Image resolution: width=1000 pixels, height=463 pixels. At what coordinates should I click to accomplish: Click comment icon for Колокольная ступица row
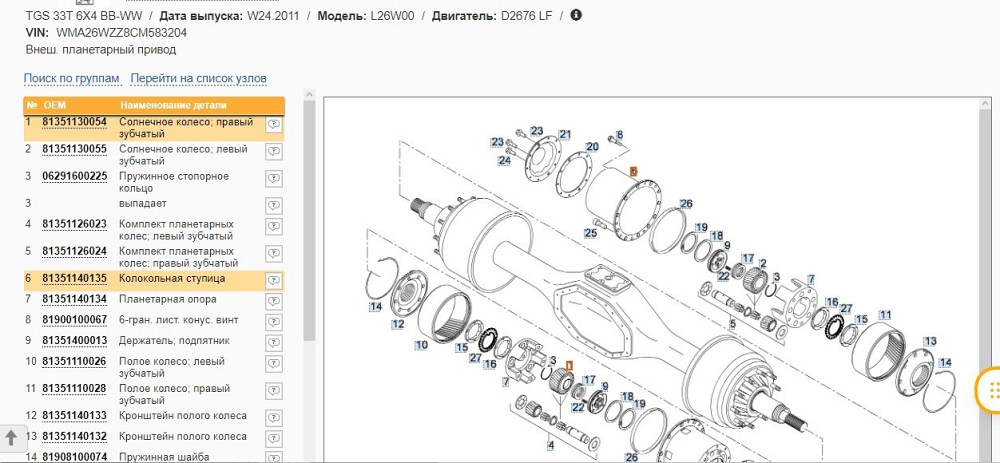point(274,281)
